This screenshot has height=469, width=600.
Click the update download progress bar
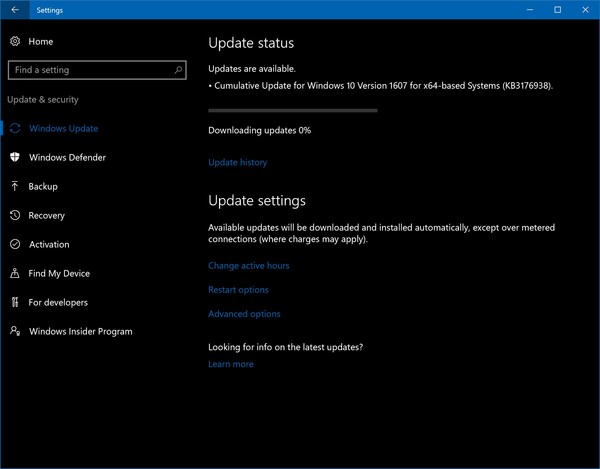click(292, 110)
